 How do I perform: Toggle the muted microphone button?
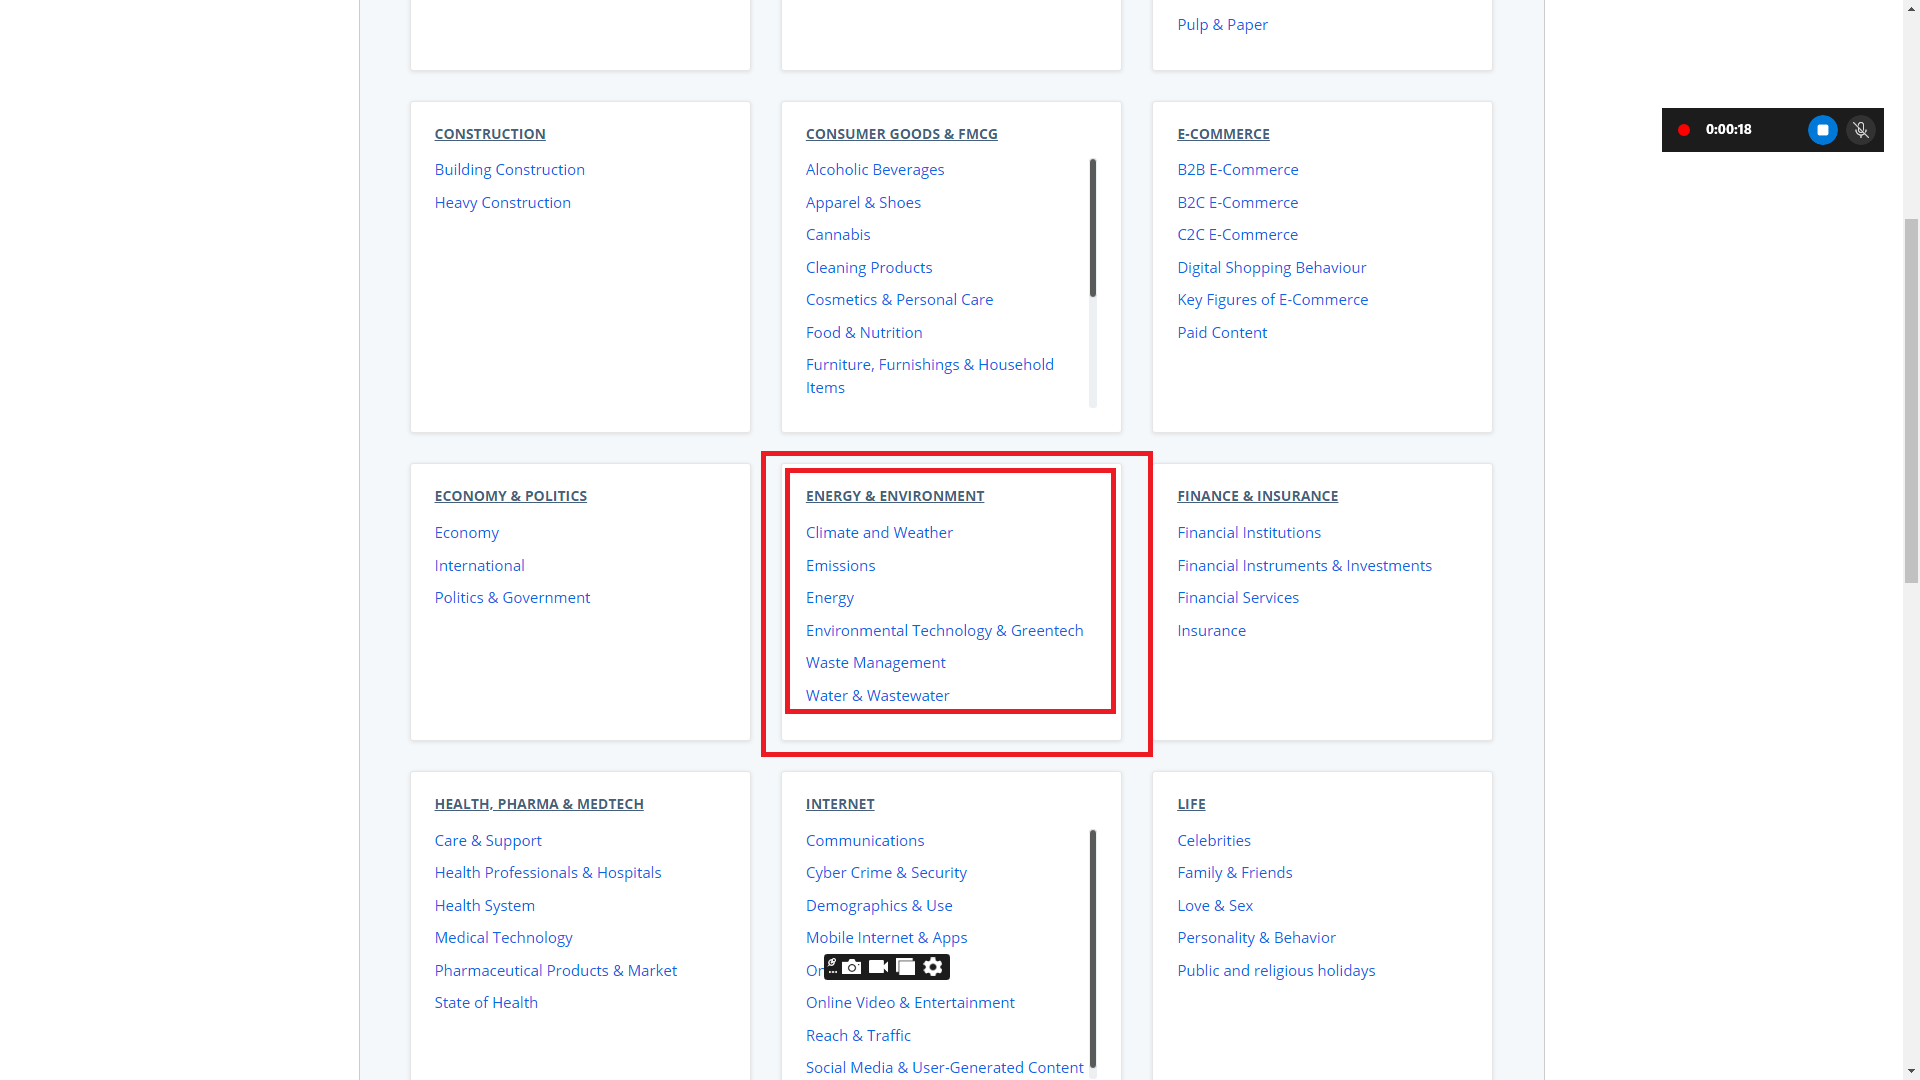click(1861, 130)
